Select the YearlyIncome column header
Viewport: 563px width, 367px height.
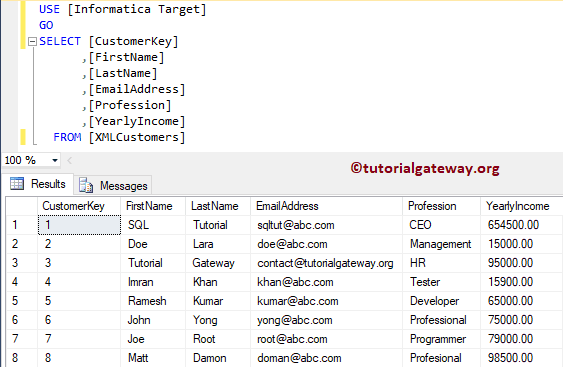[522, 206]
